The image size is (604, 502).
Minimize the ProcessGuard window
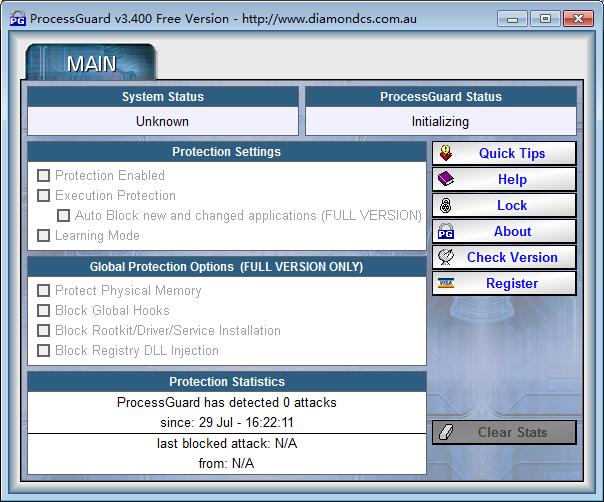pos(512,18)
